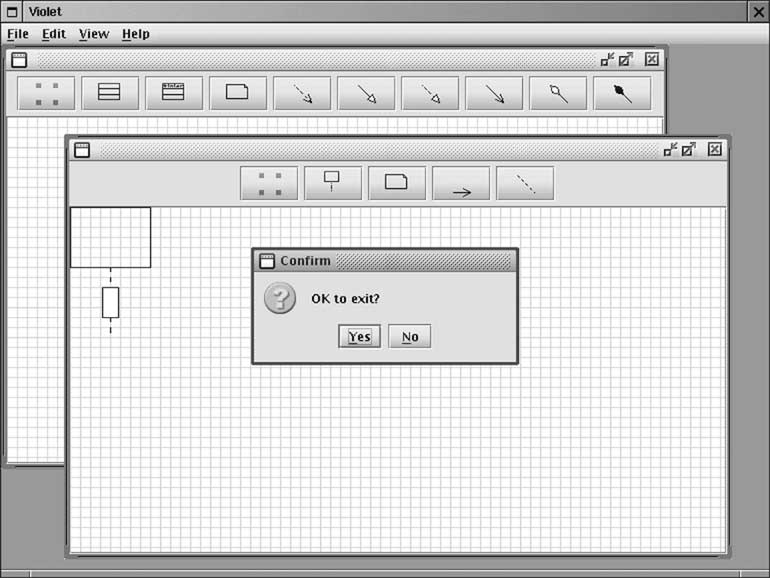Cancel the exit with the No button
Image resolution: width=770 pixels, height=578 pixels.
pyautogui.click(x=410, y=337)
